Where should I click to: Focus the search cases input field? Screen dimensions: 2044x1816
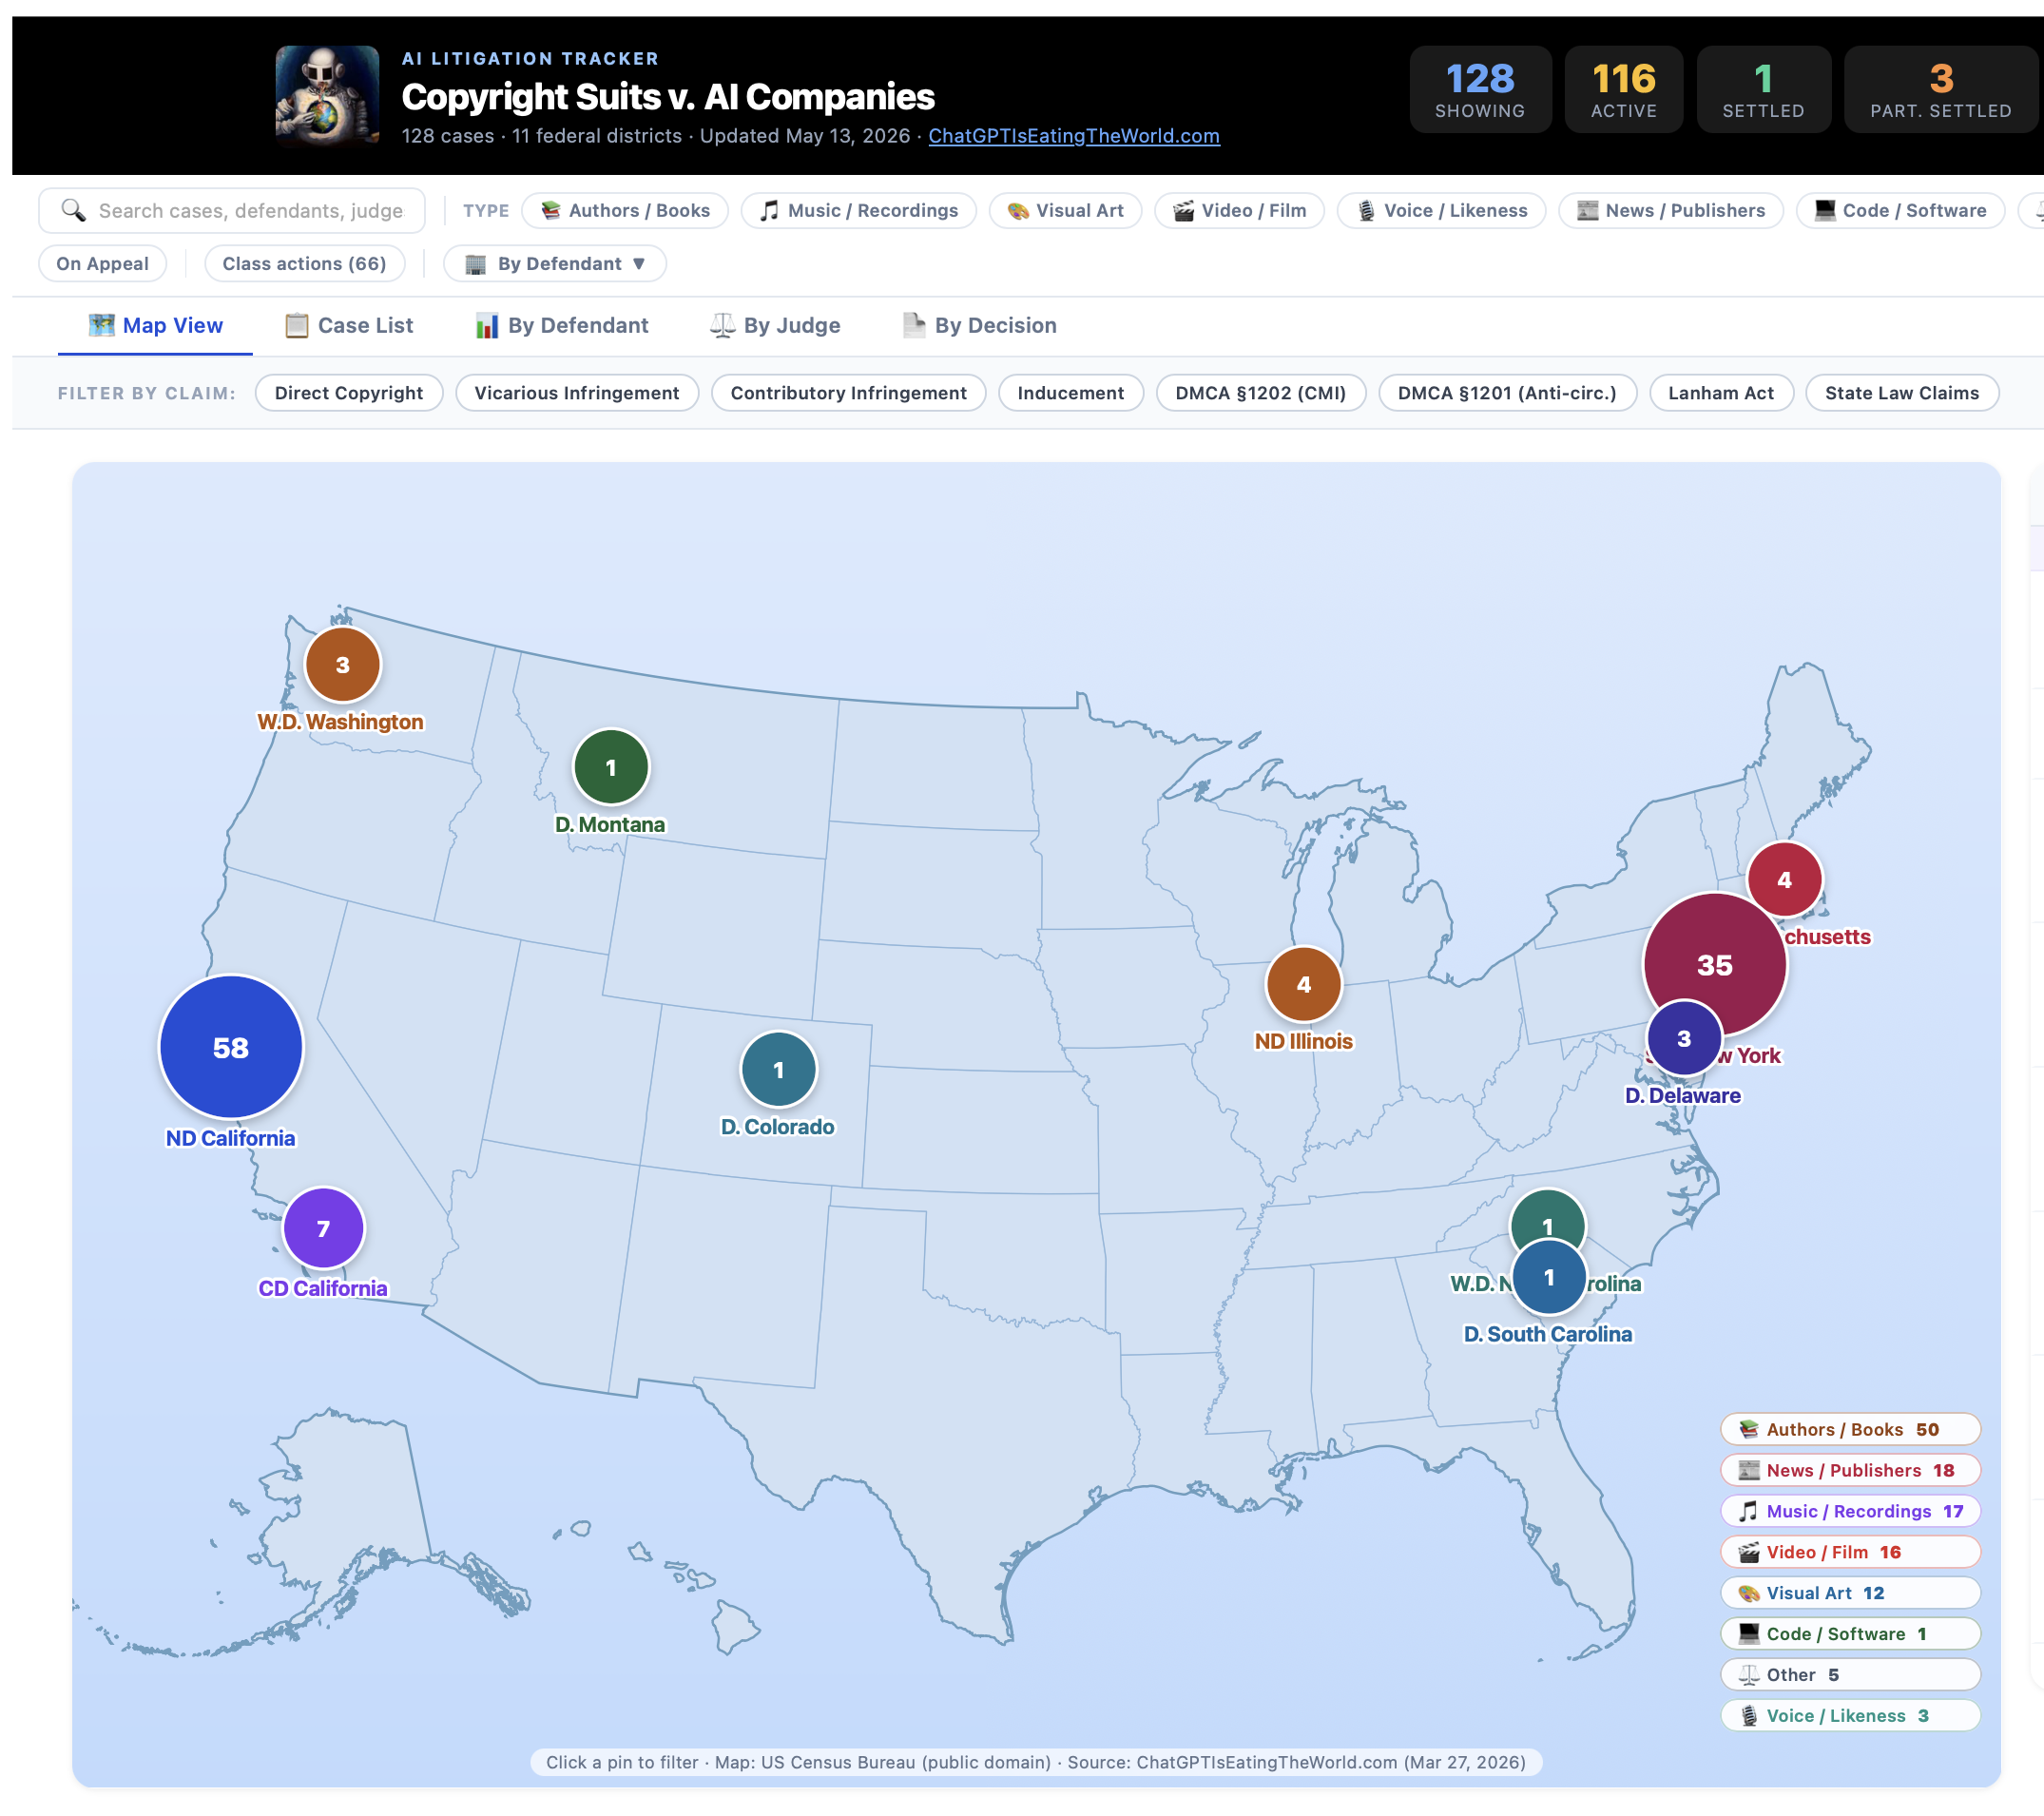[x=232, y=210]
